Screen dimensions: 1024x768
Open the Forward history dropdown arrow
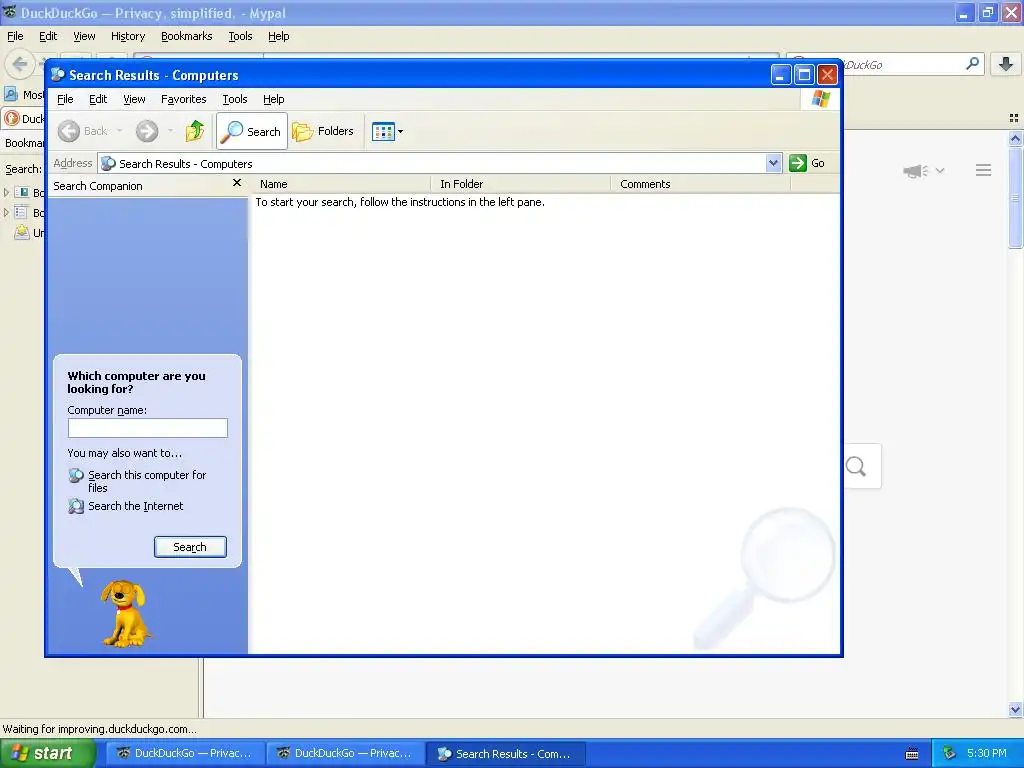click(x=170, y=131)
